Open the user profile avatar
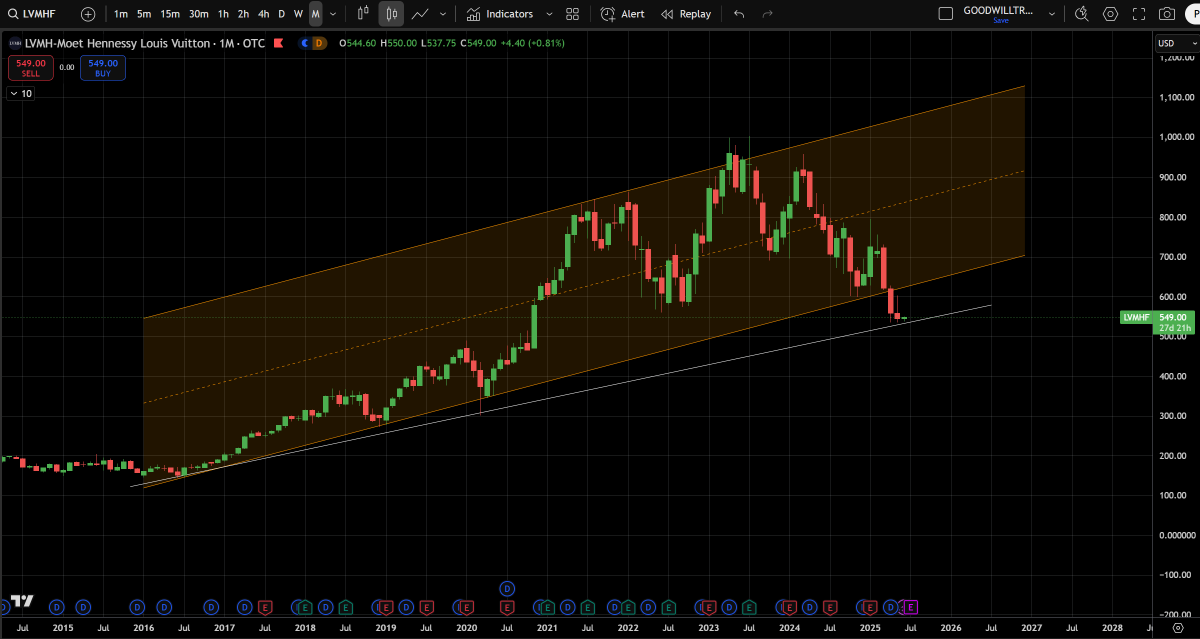The image size is (1200, 639). coord(1191,14)
